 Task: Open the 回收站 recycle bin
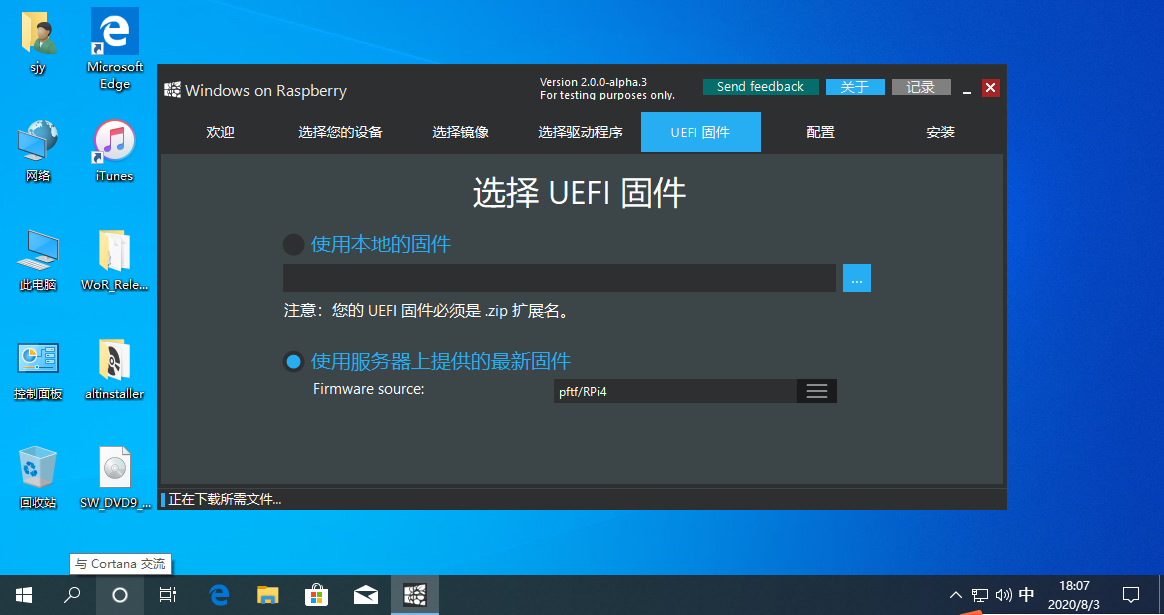pos(38,478)
